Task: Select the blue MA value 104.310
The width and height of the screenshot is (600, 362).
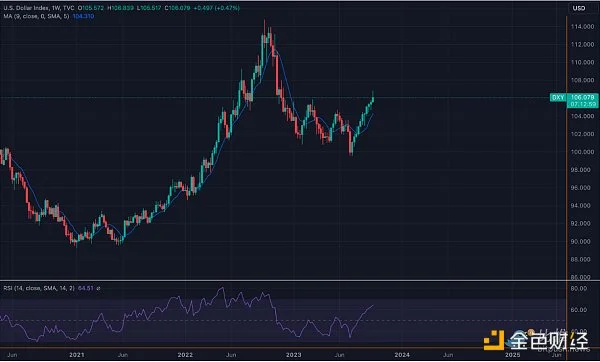Action: [83, 16]
